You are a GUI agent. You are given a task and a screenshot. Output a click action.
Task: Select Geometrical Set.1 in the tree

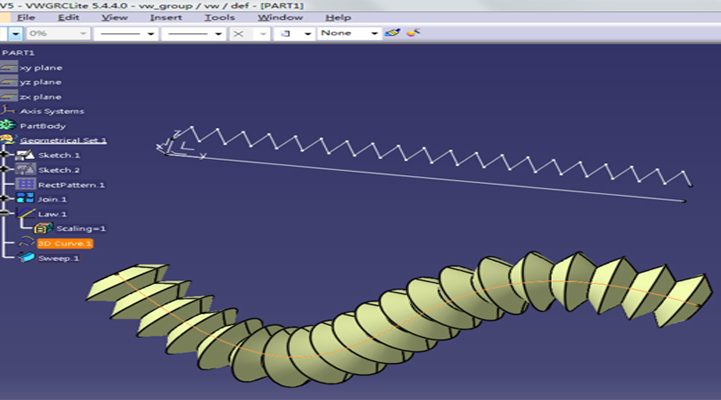63,141
